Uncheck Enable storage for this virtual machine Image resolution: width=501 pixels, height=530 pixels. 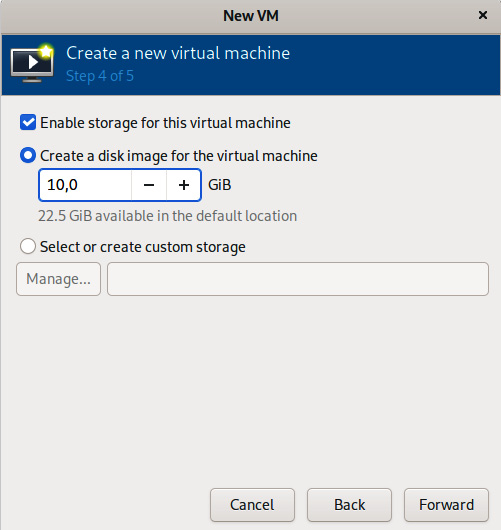coord(28,122)
